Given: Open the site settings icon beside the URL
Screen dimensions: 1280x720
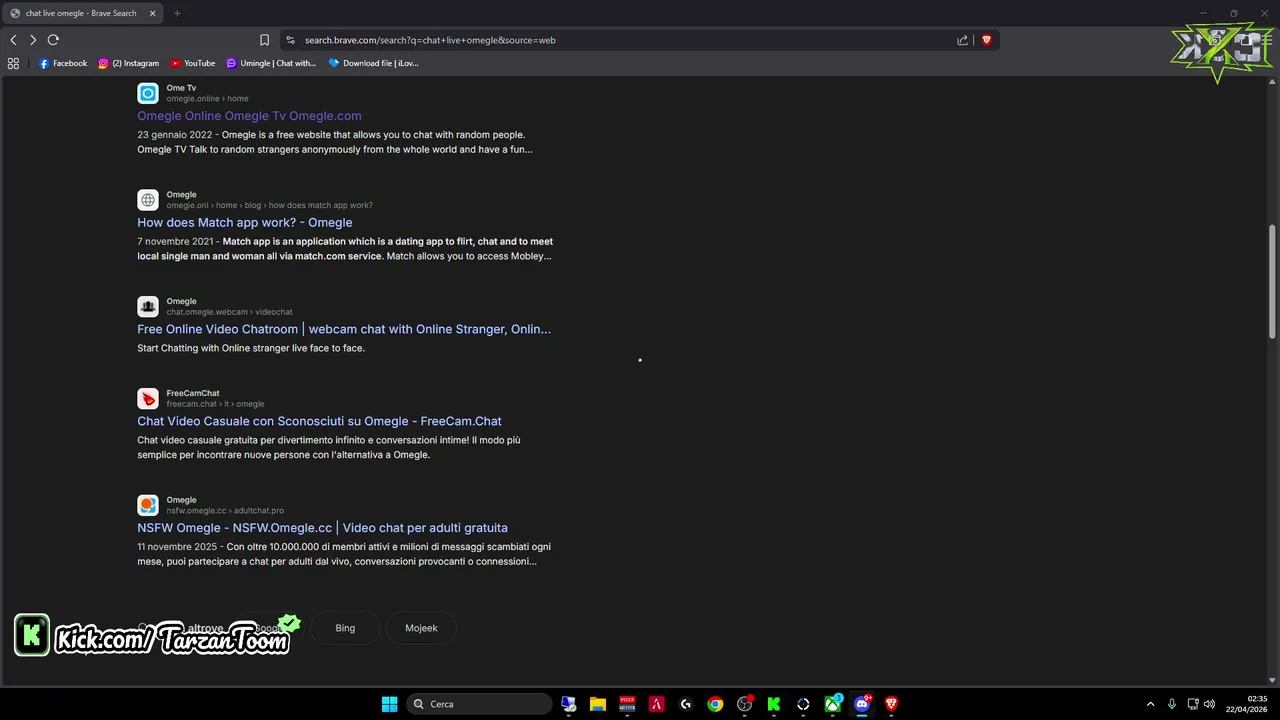Looking at the screenshot, I should coord(291,40).
